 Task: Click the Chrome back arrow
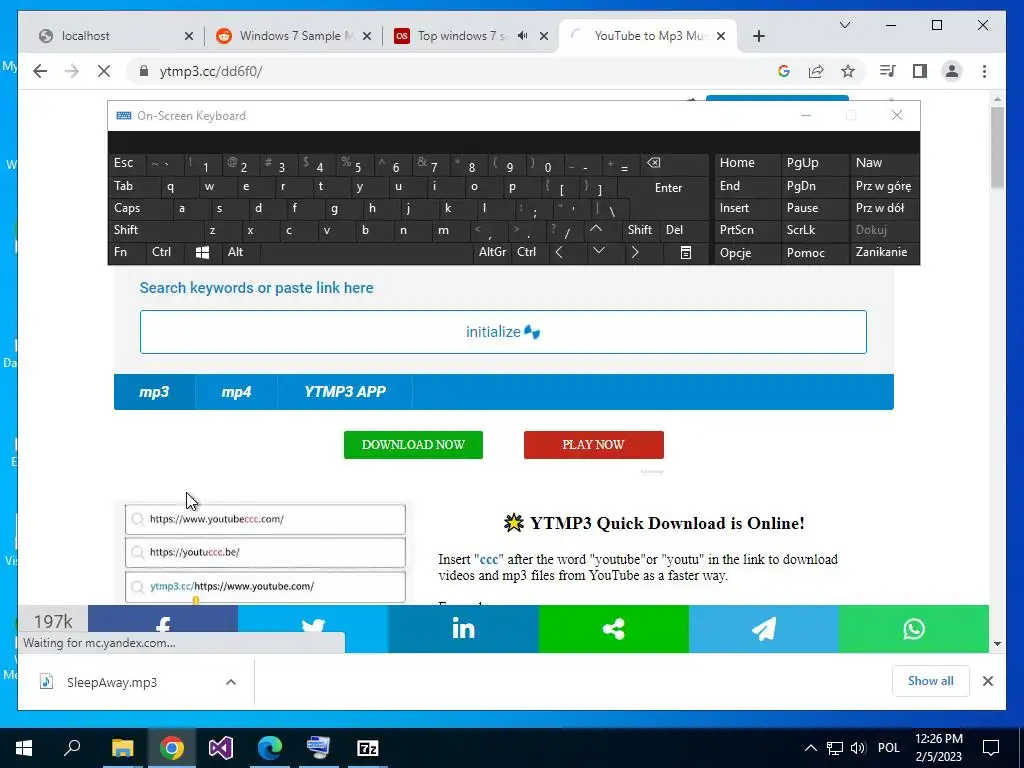pos(40,71)
